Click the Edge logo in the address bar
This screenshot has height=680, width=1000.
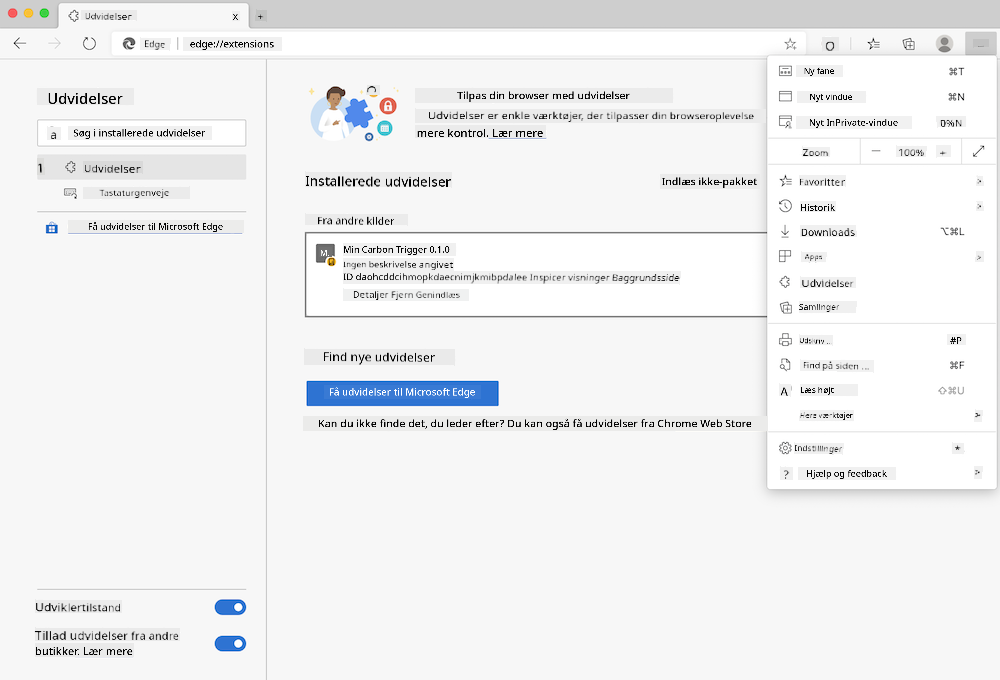coord(129,43)
